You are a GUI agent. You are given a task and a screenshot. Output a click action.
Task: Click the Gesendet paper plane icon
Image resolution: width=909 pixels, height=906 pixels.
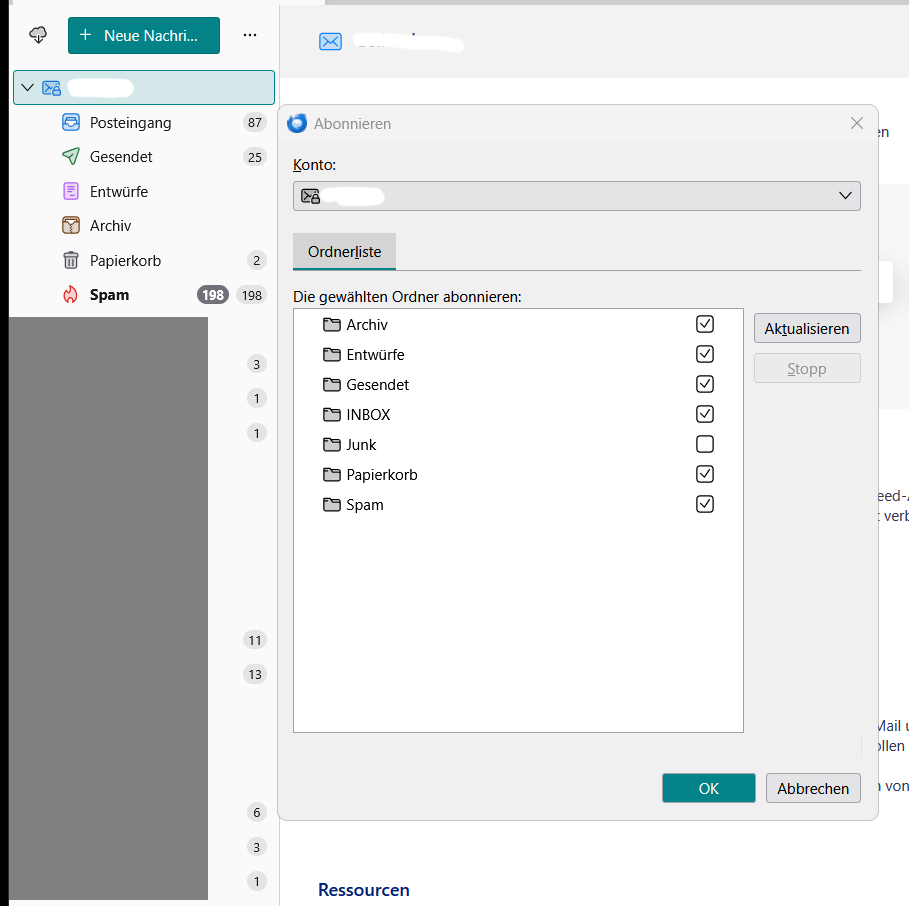71,157
